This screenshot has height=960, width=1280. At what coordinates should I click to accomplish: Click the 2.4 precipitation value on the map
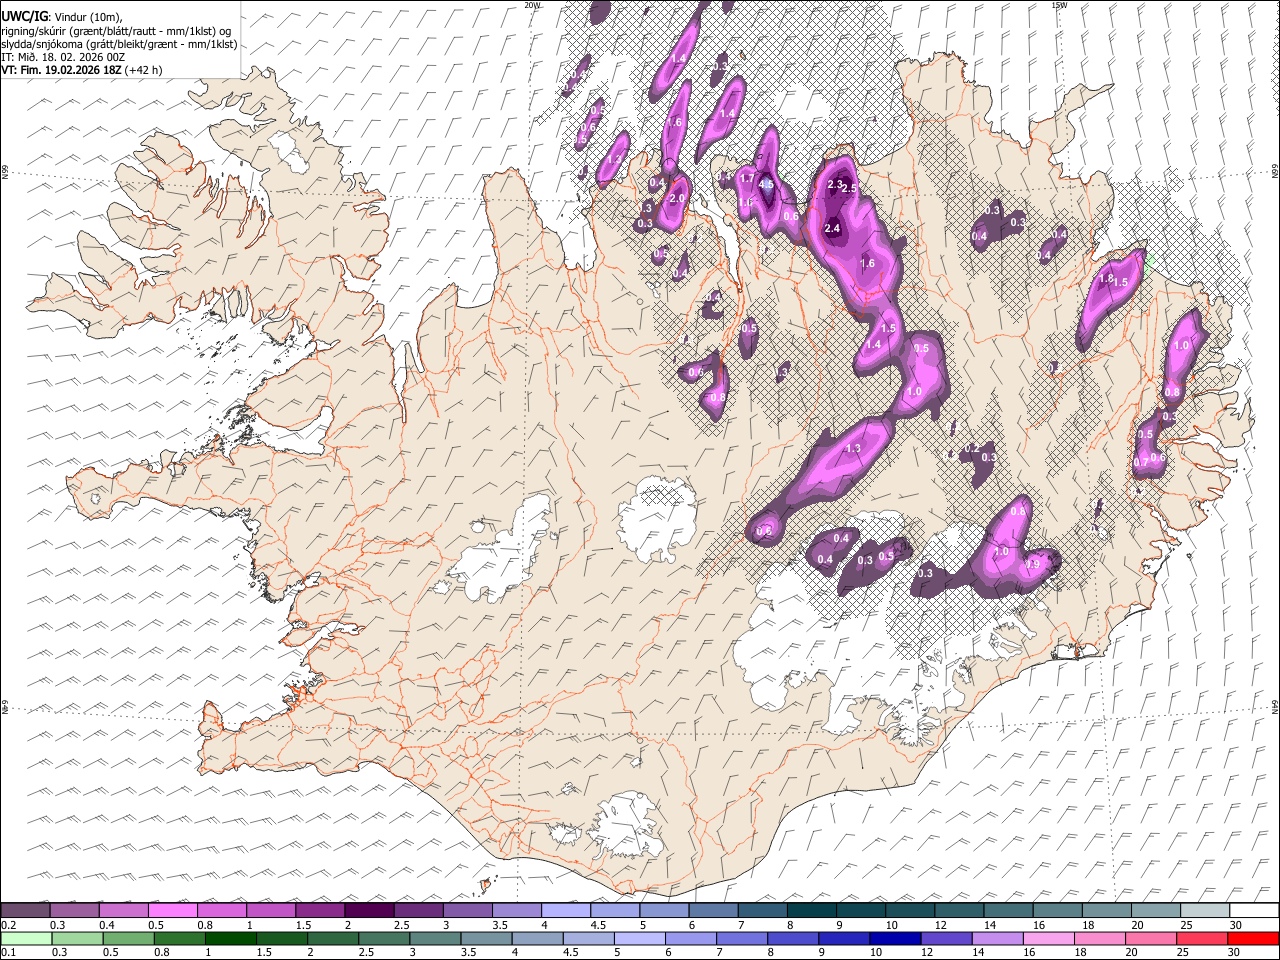[x=832, y=228]
